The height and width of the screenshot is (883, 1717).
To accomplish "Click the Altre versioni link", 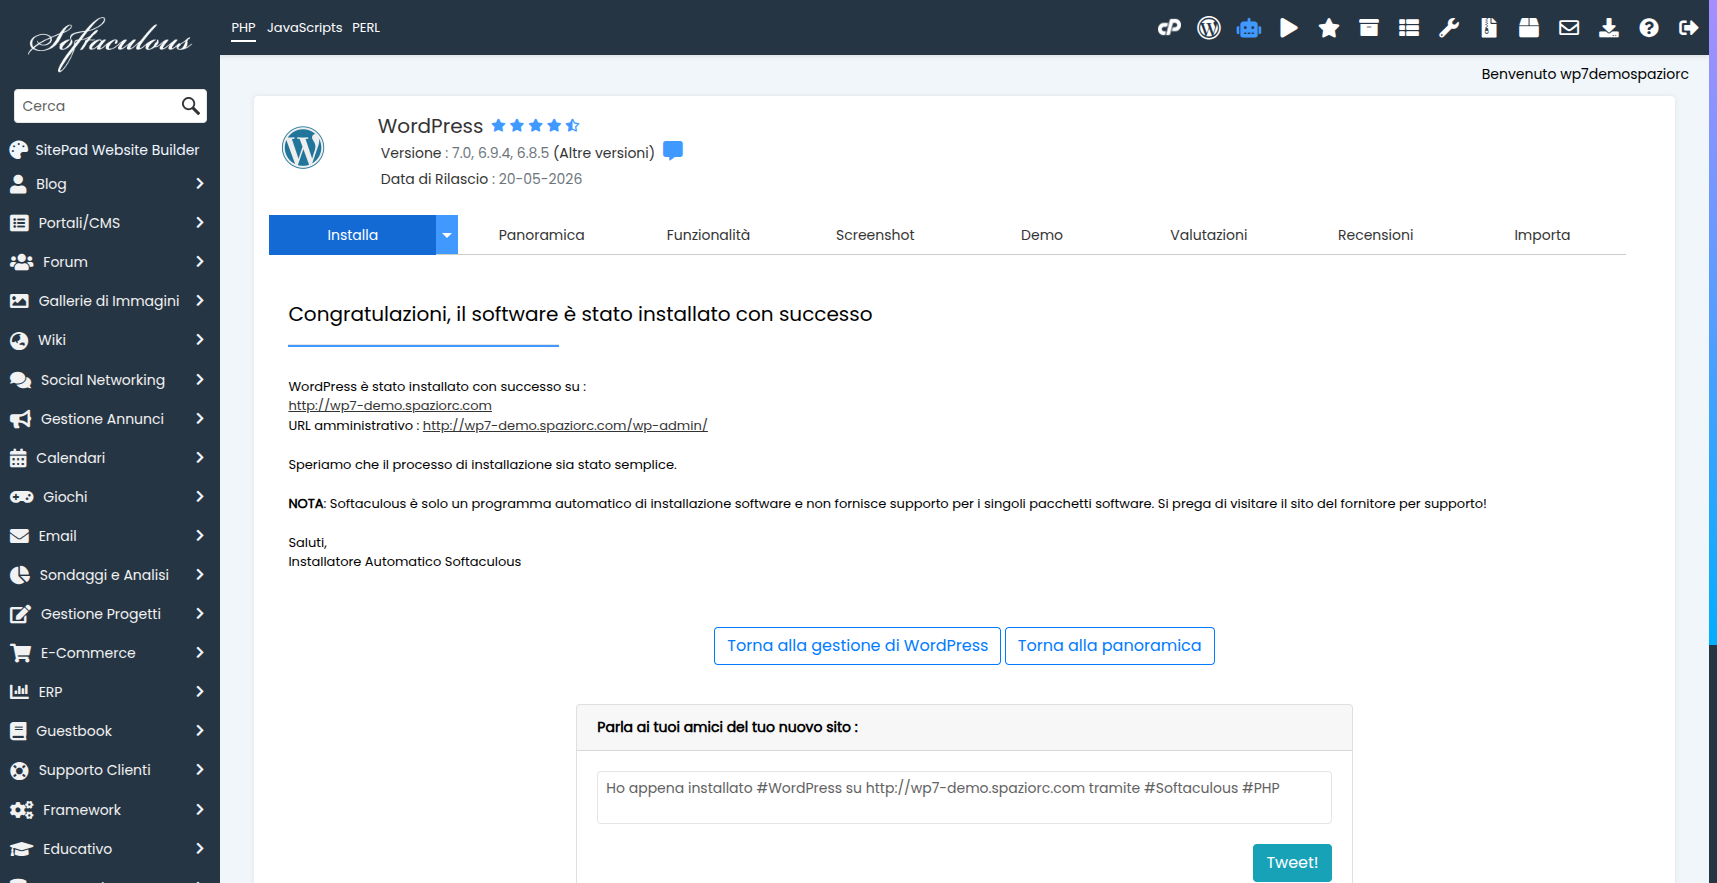I will tap(604, 153).
